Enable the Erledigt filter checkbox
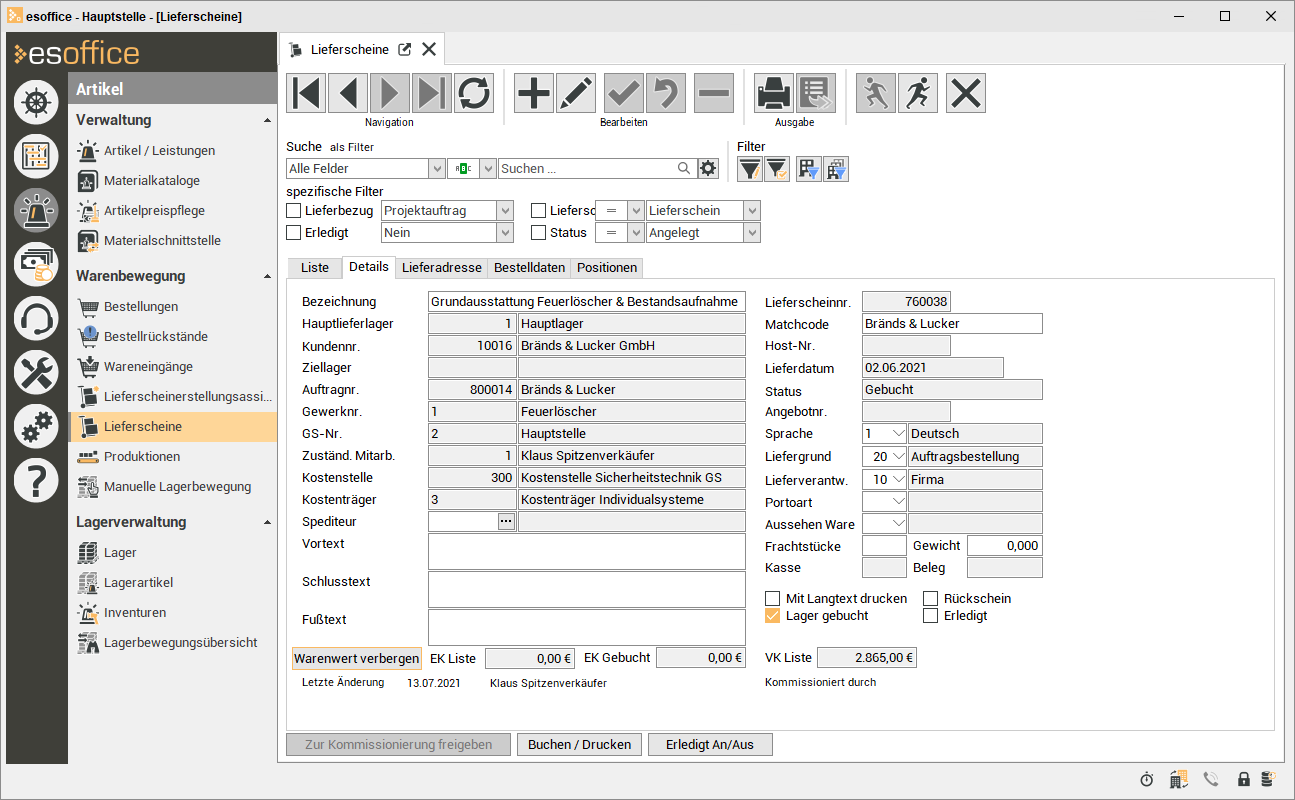The width and height of the screenshot is (1295, 800). [294, 233]
